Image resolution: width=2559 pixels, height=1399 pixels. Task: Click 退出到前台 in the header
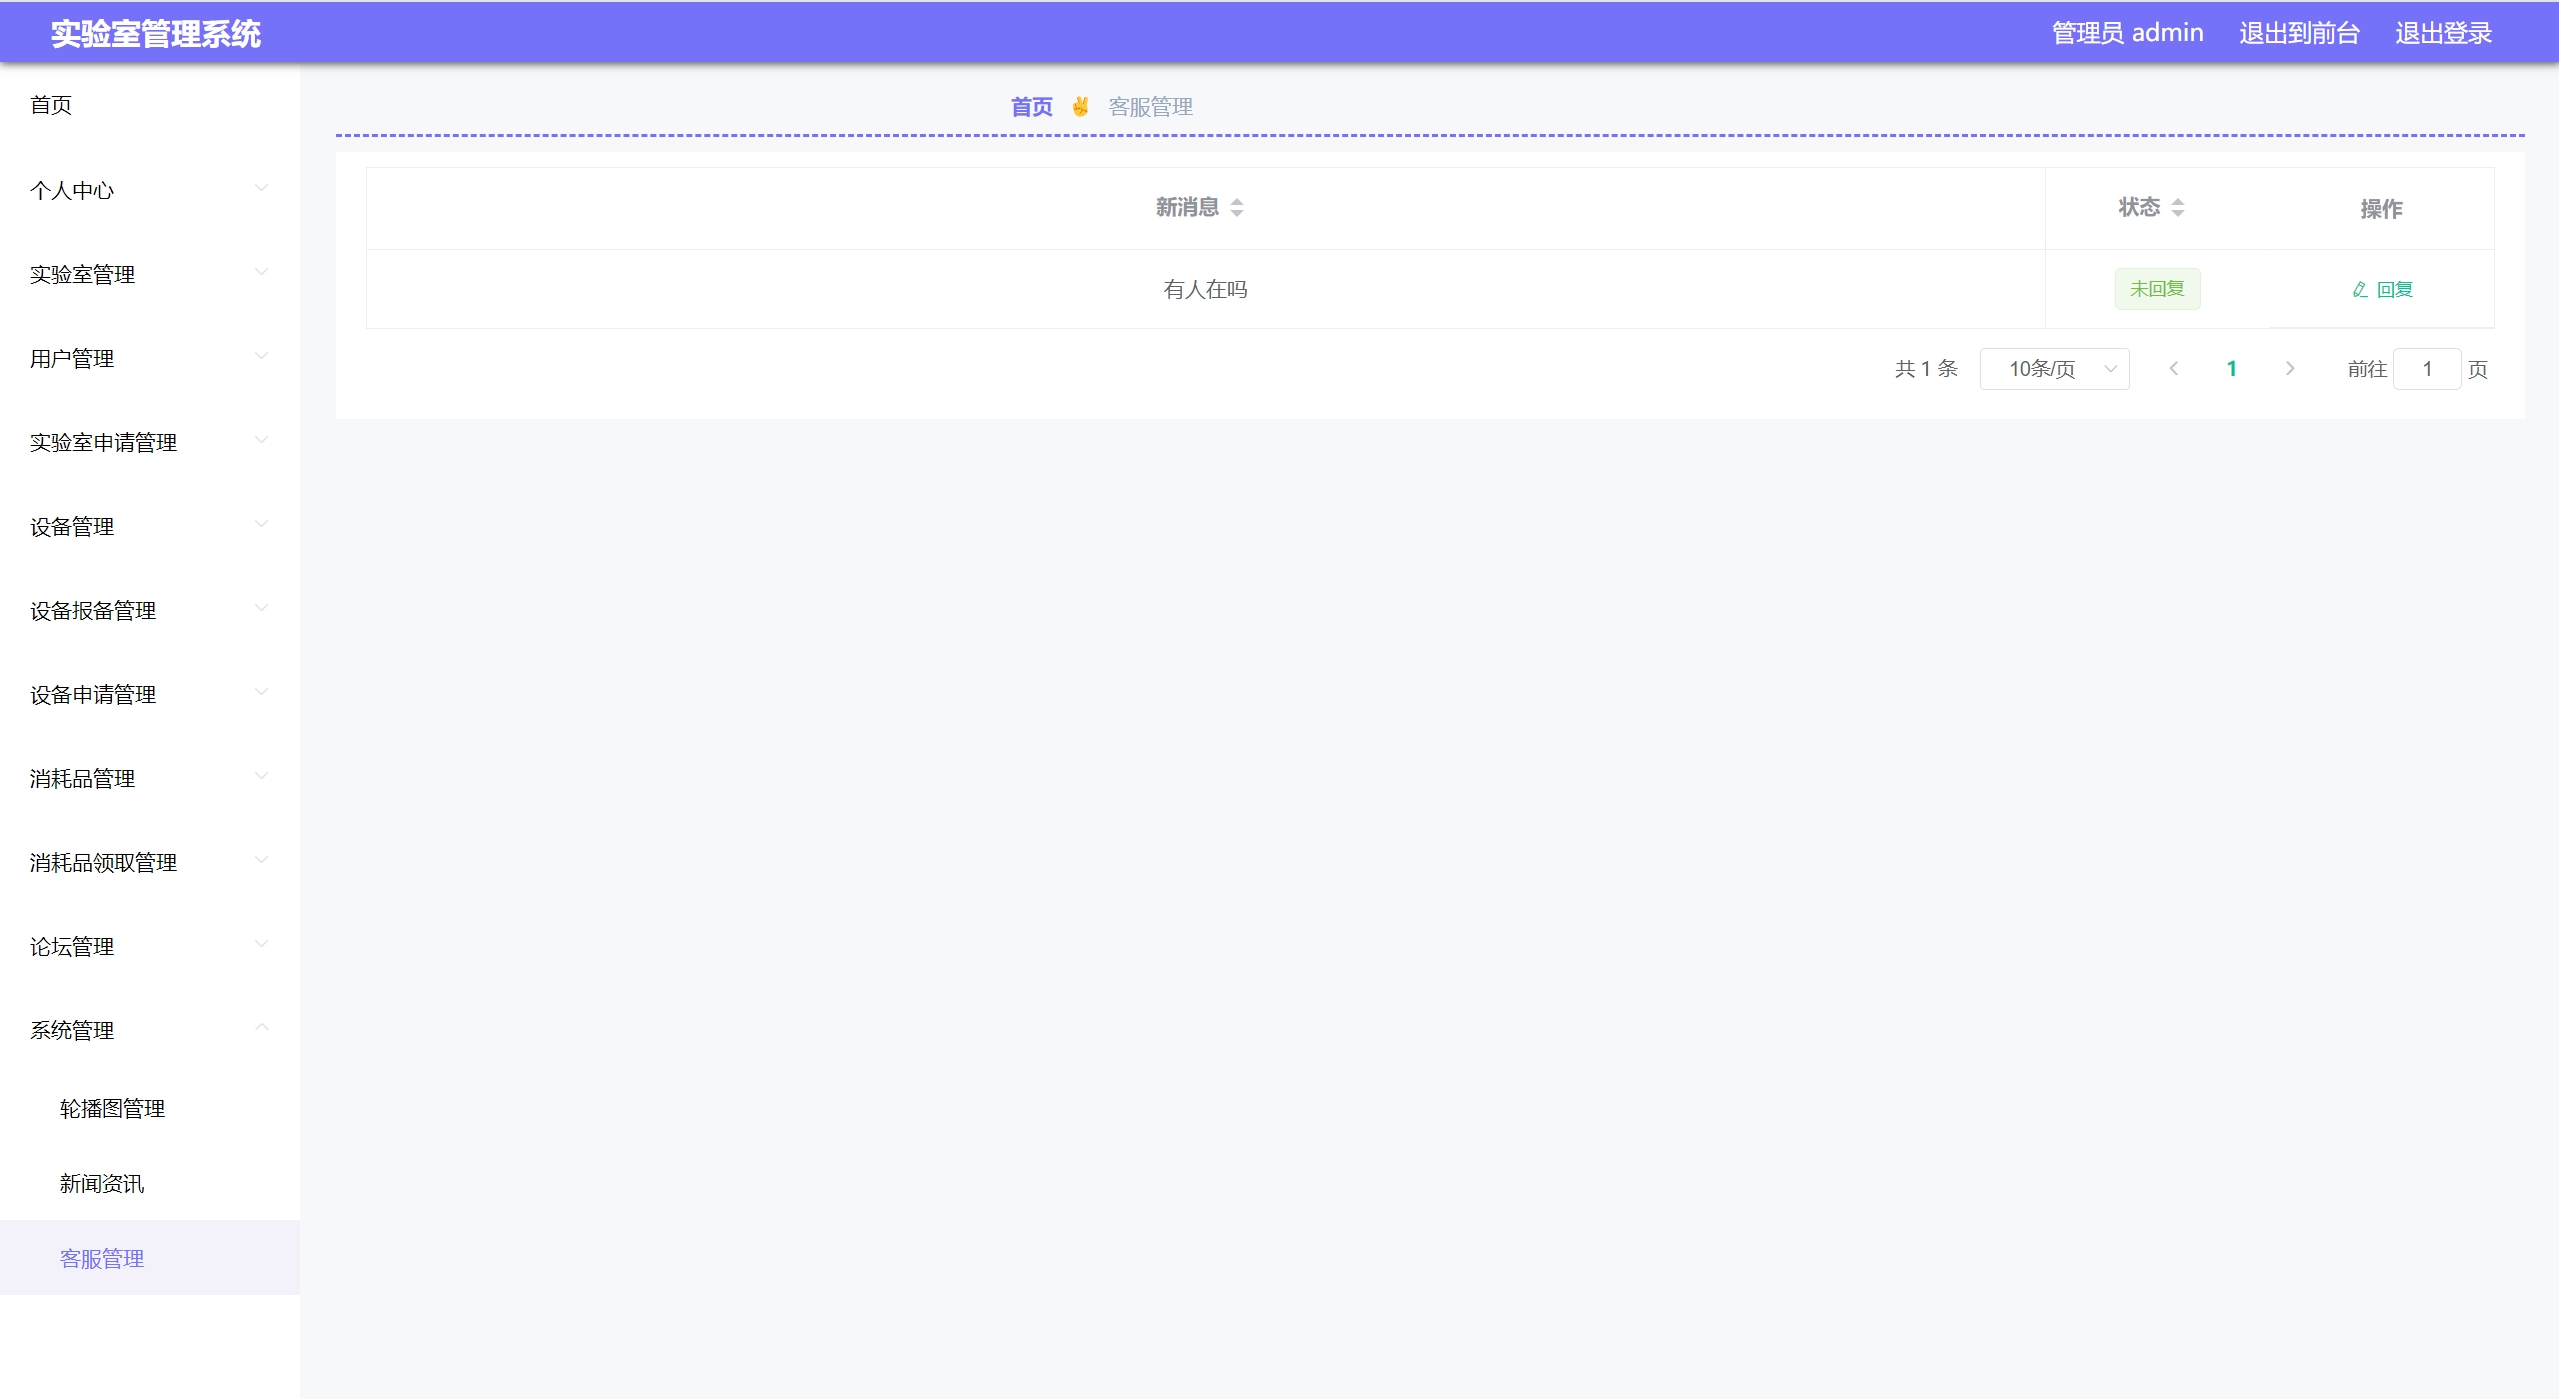tap(2299, 33)
